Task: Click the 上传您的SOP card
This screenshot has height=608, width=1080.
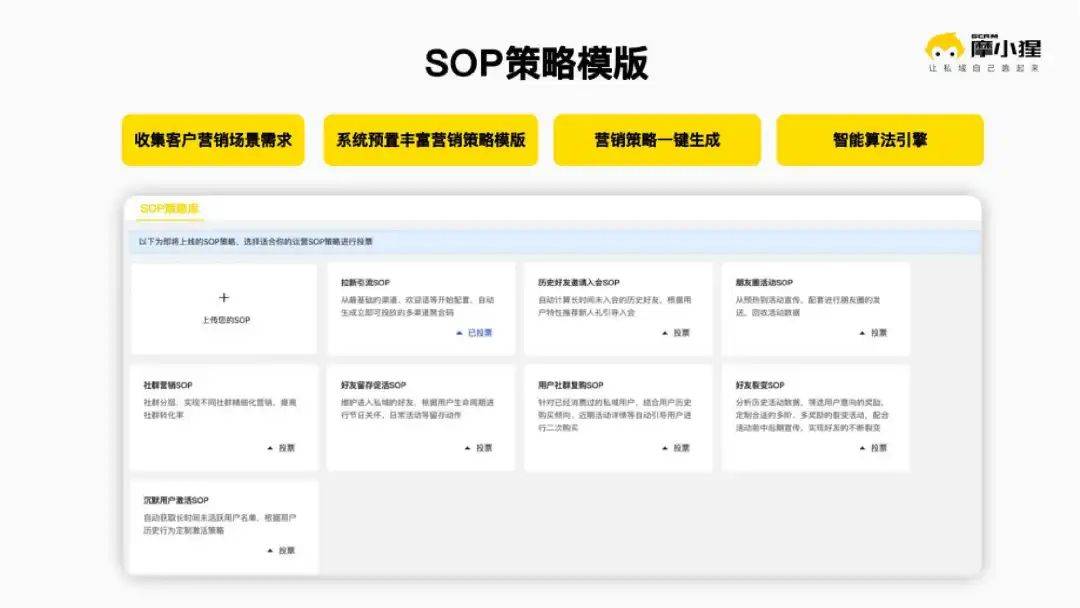Action: coord(225,308)
